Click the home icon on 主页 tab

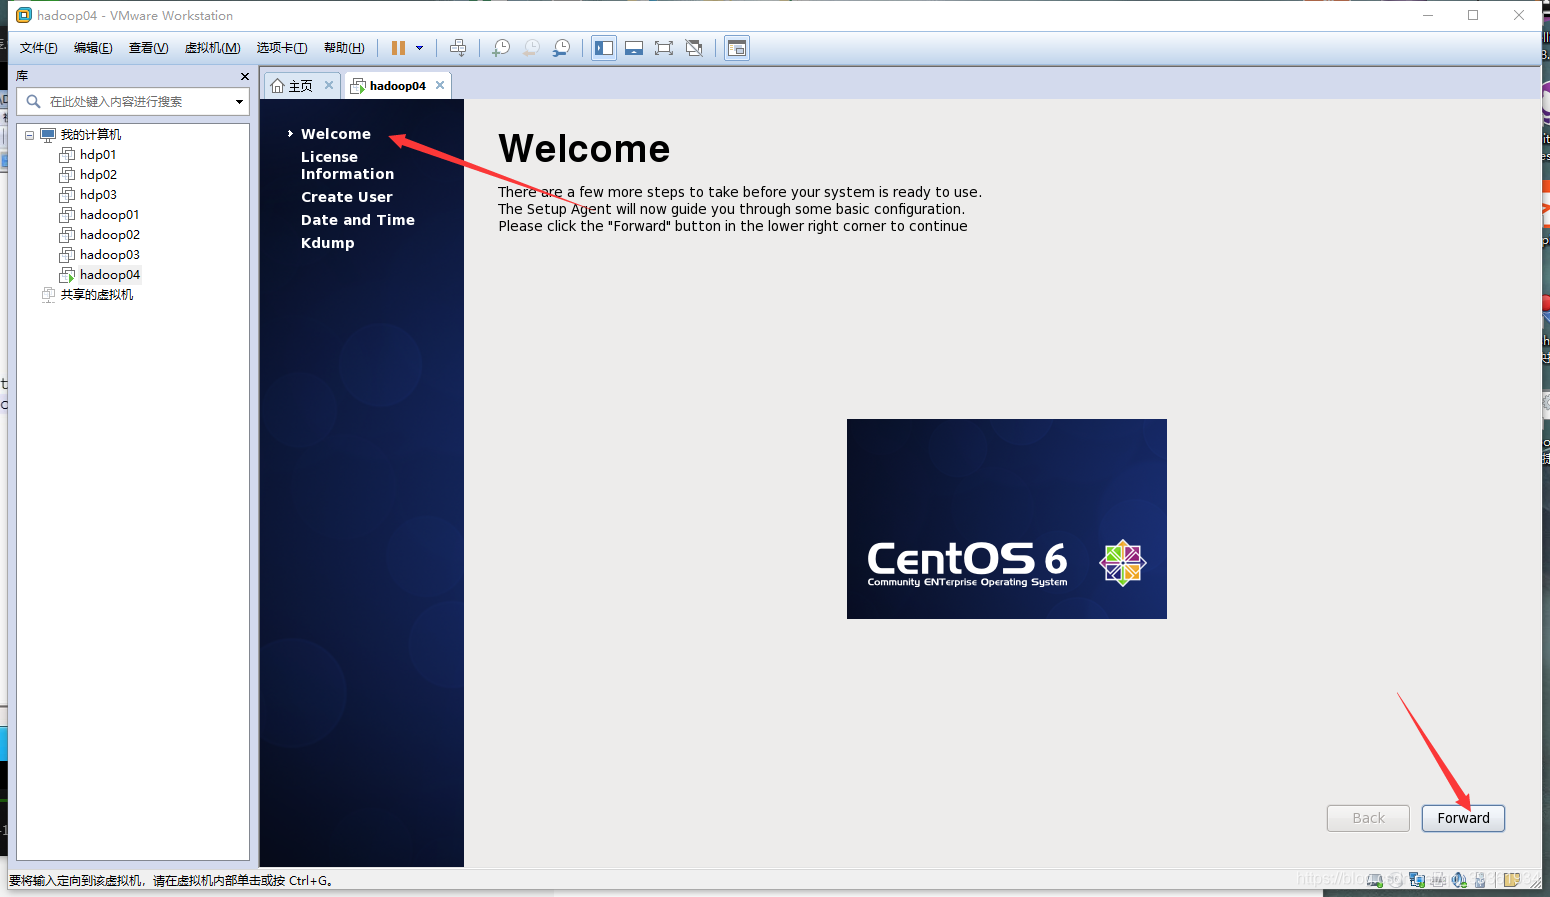278,86
